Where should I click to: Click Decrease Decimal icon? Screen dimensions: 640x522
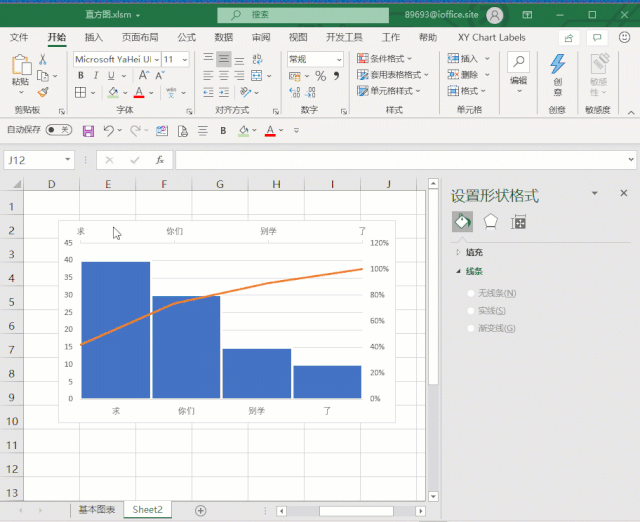tap(310, 93)
